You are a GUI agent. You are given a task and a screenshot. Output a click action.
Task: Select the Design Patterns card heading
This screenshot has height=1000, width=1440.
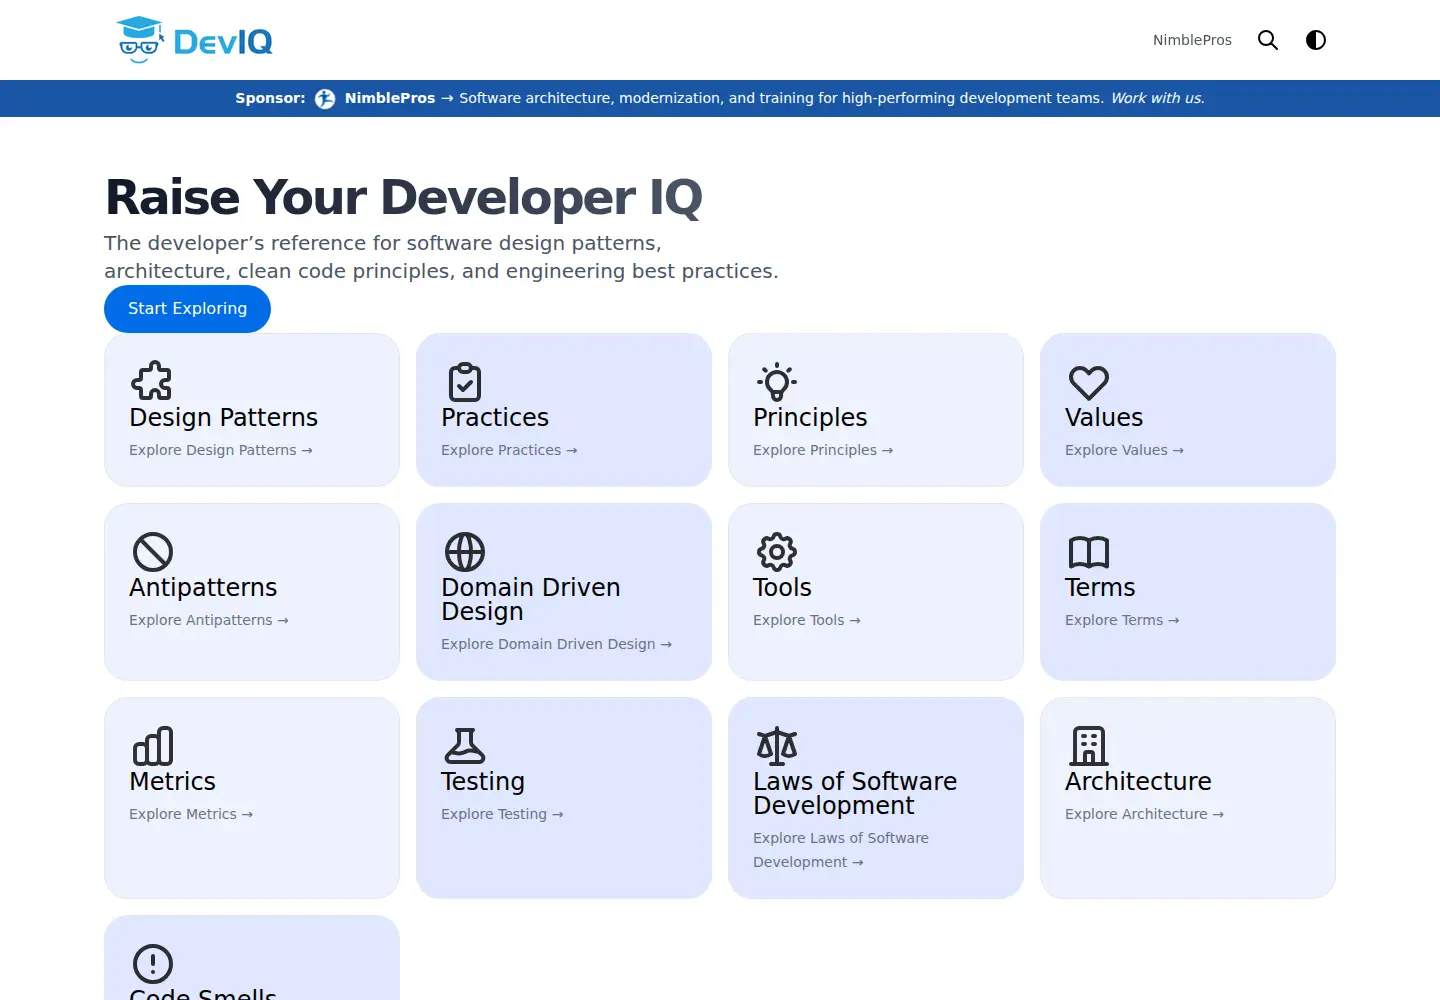coord(224,417)
